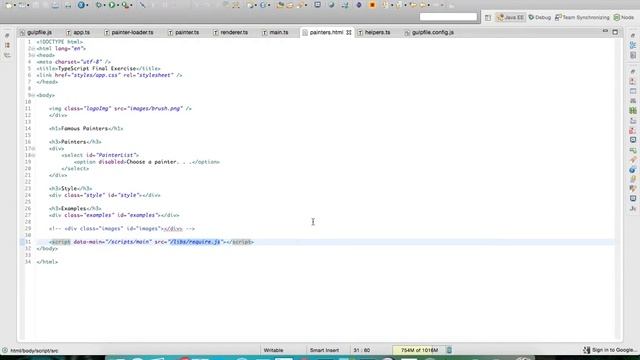Viewport: 640px width, 360px height.
Task: Expand the Run configurations dropdown arrow
Action: pyautogui.click(x=118, y=5)
